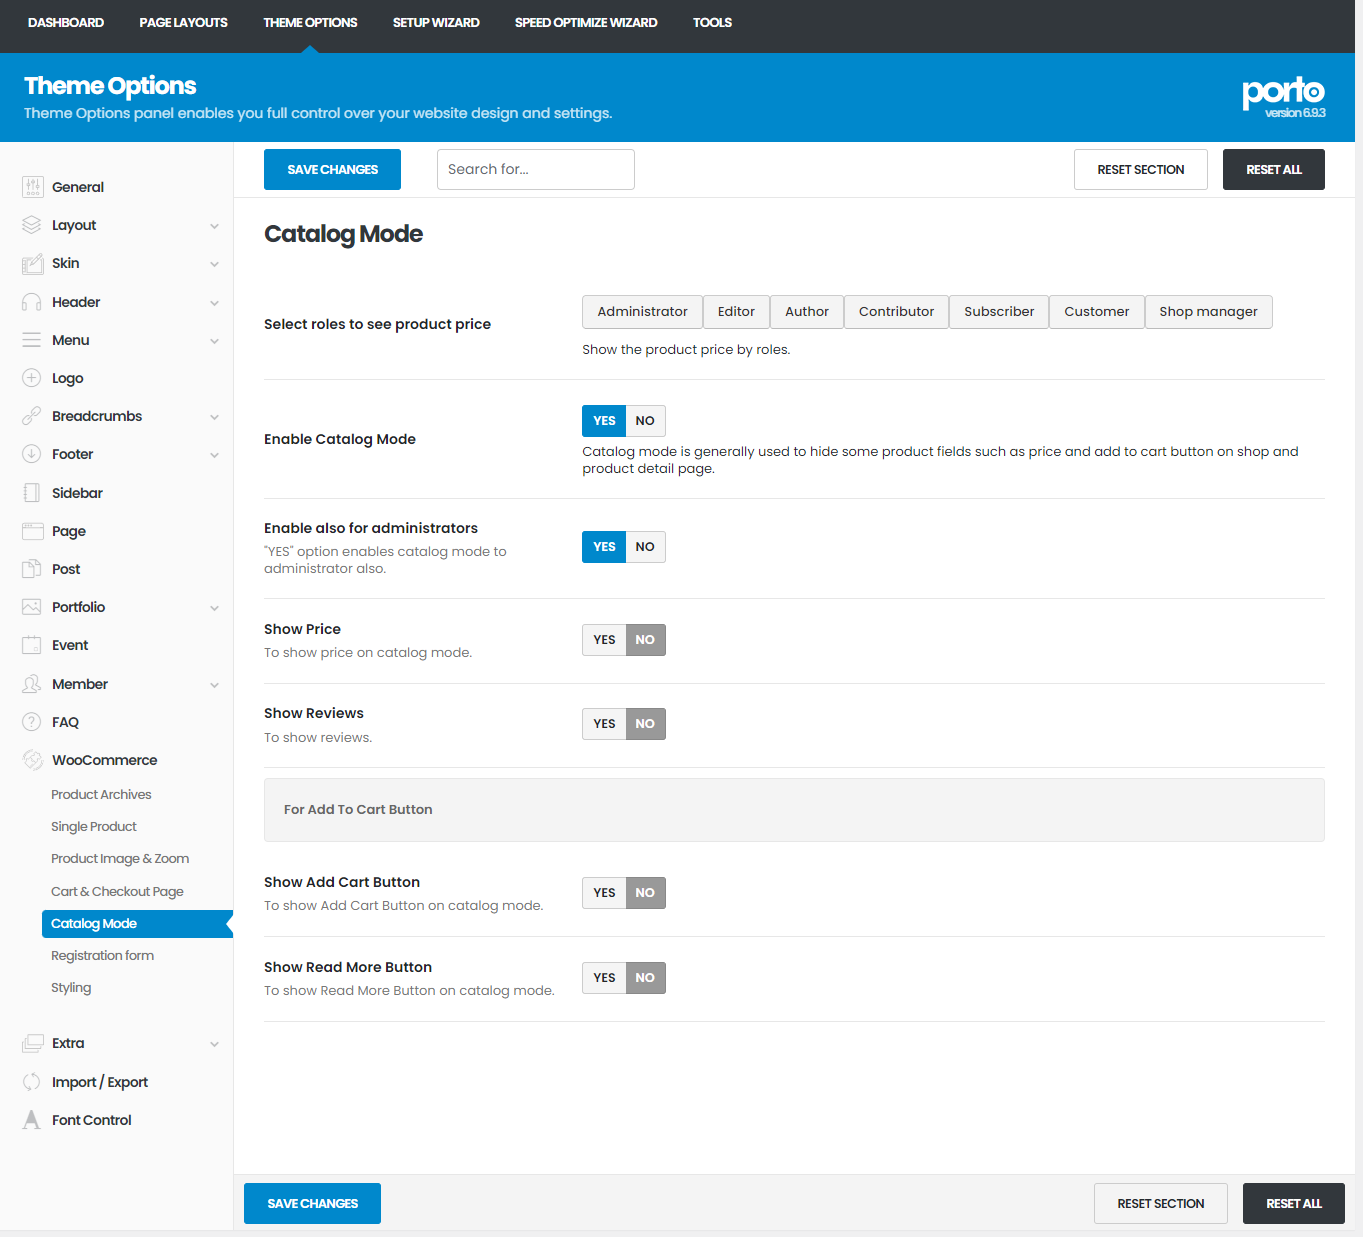Click bottom Save Changes button
The image size is (1363, 1237).
point(312,1204)
